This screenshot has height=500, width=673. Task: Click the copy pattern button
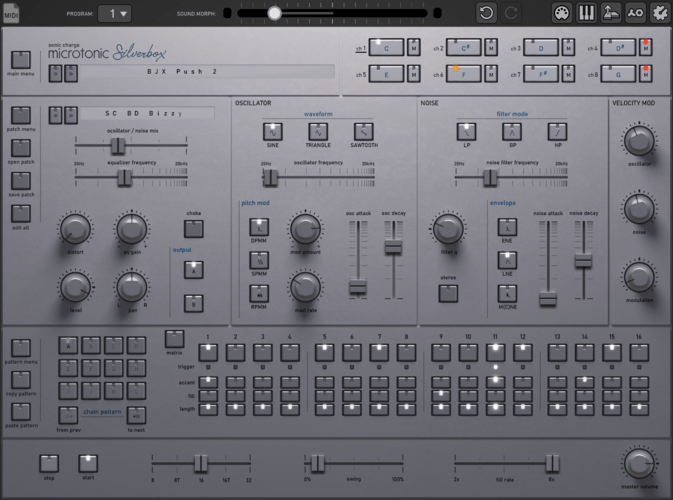[21, 380]
